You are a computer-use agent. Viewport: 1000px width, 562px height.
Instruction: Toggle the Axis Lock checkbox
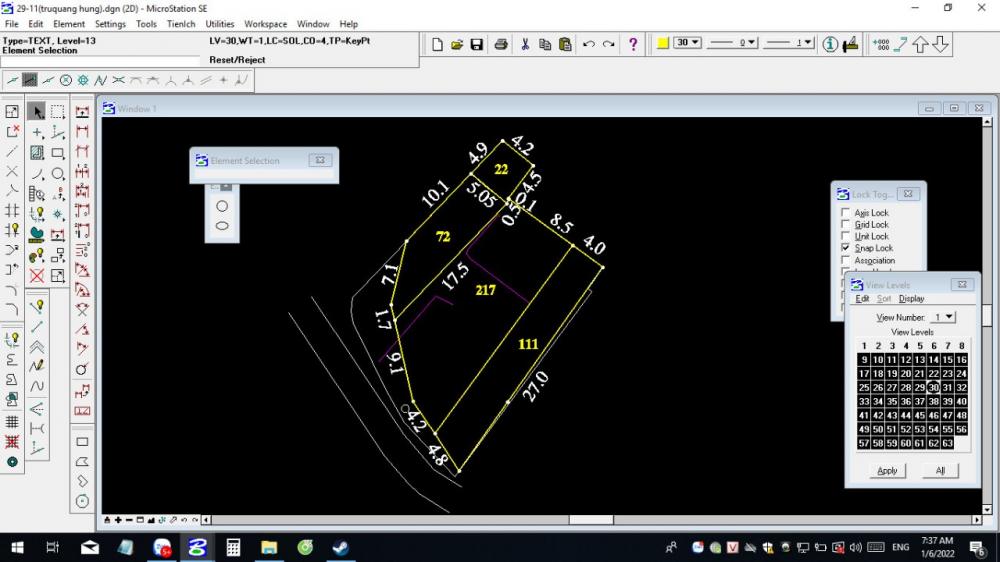click(846, 212)
